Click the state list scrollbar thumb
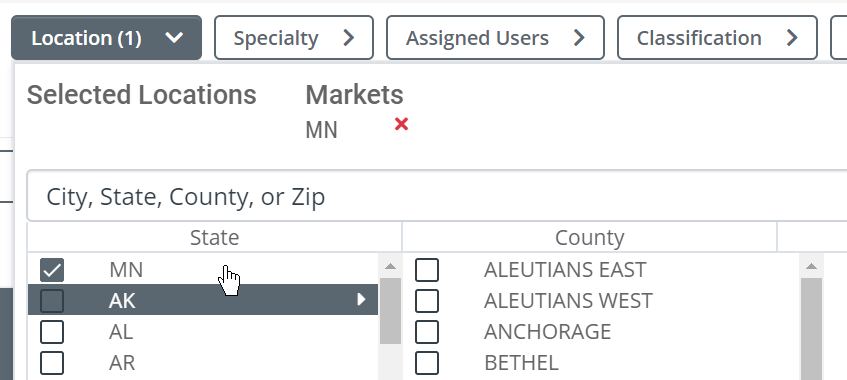Screen dimensions: 847x380 [x=390, y=311]
